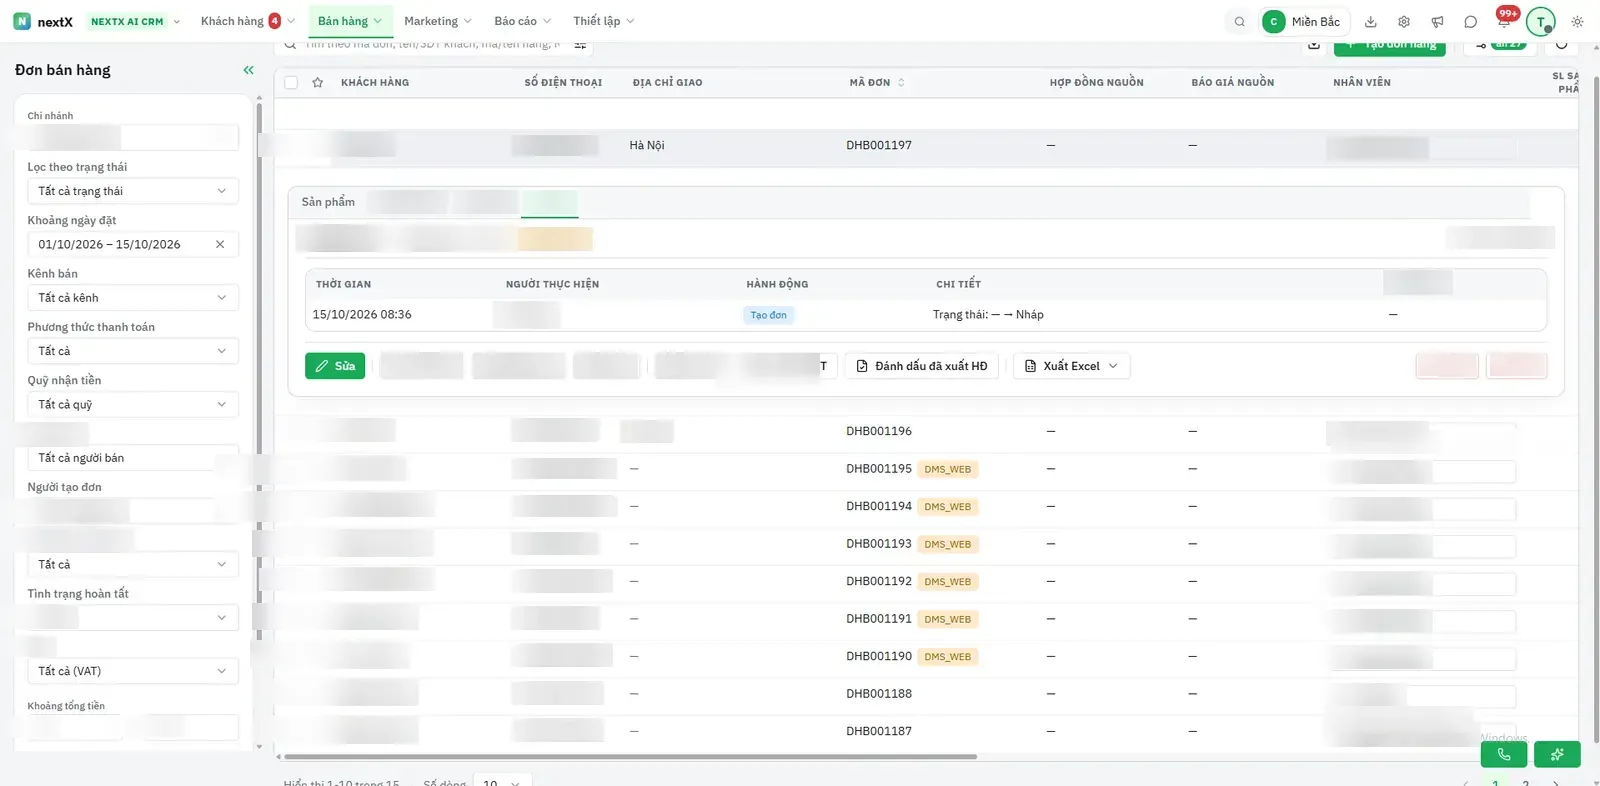The width and height of the screenshot is (1600, 786).
Task: Click the green Sửa edit button
Action: 335,366
